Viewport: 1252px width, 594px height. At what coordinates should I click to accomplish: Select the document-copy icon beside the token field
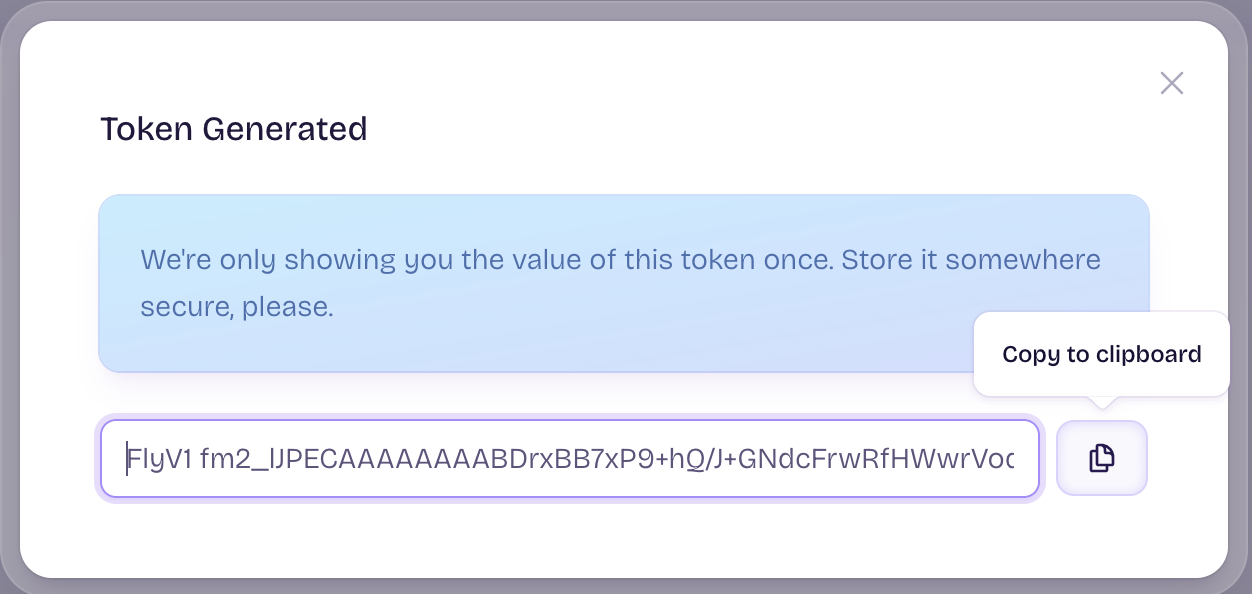tap(1102, 458)
